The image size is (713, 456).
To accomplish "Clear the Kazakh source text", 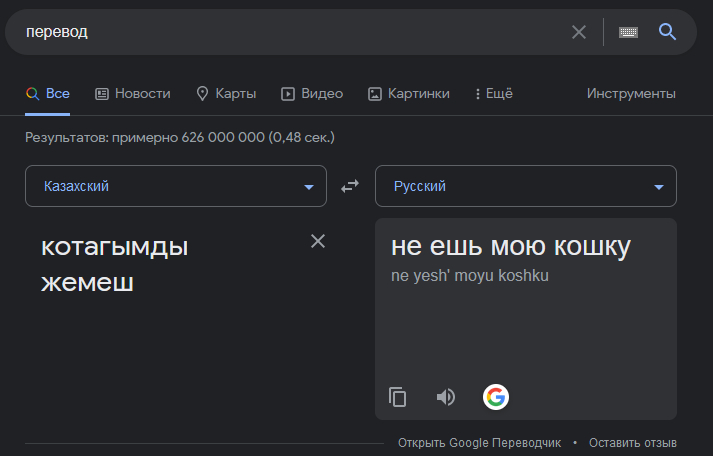I will [x=318, y=241].
